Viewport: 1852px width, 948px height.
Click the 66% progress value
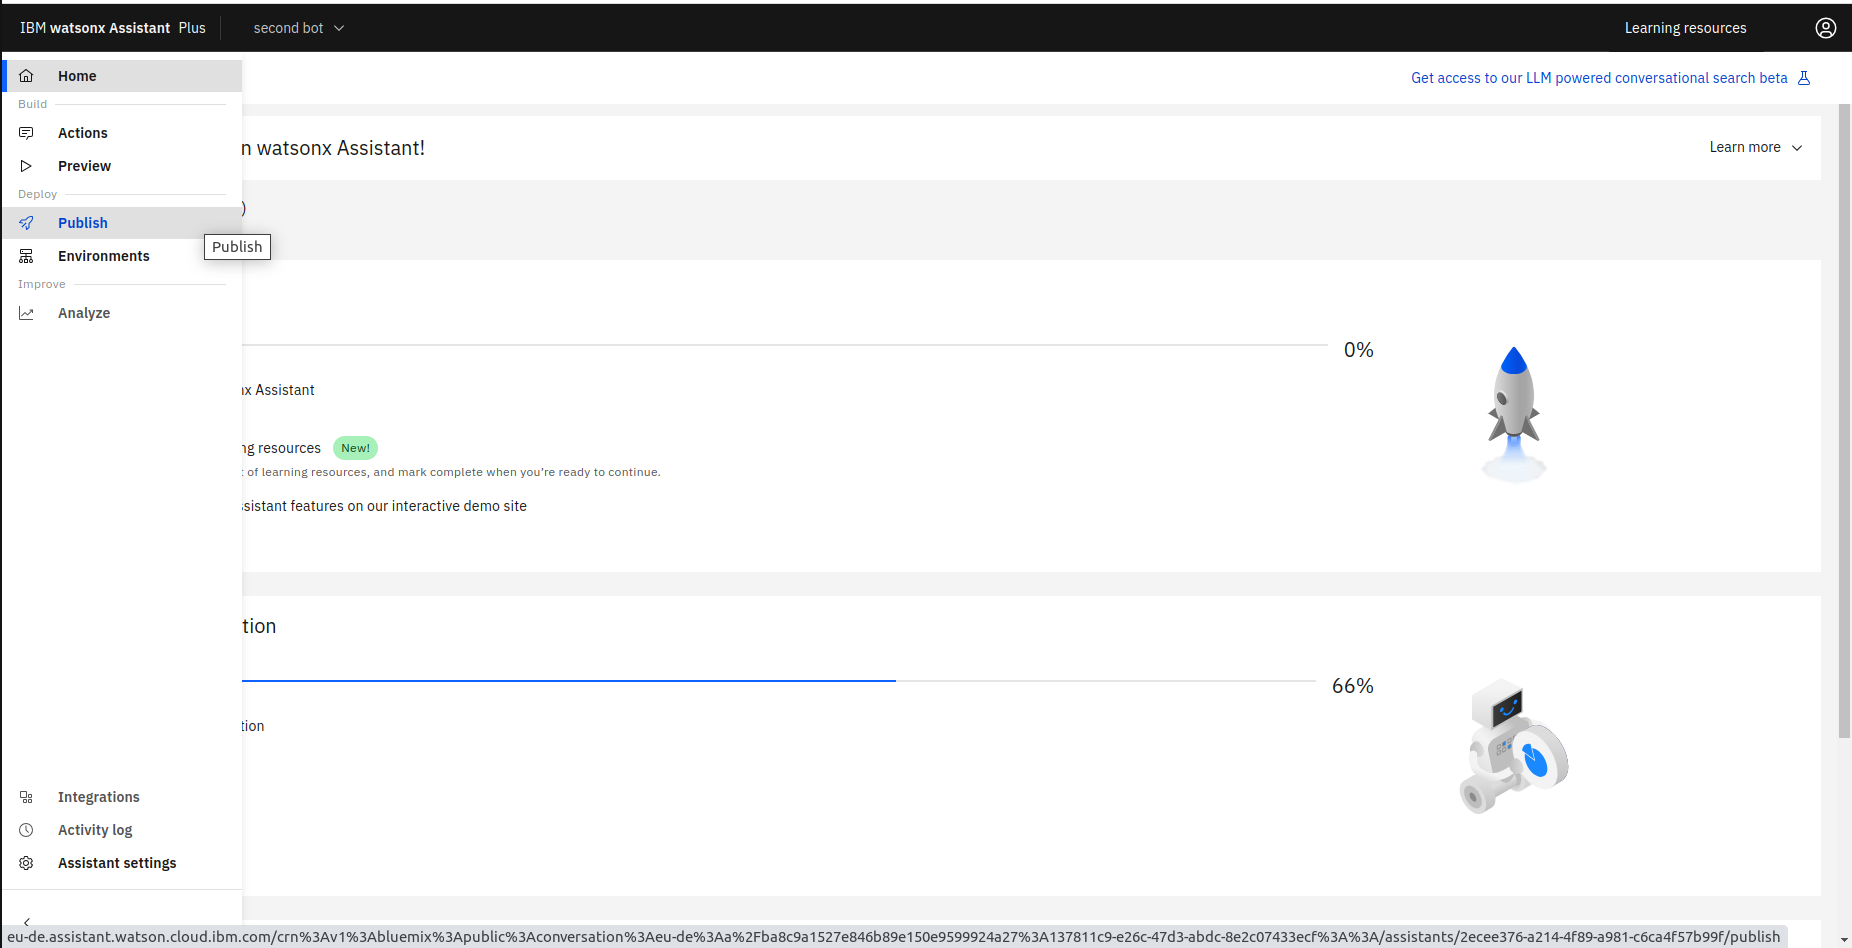pos(1352,686)
